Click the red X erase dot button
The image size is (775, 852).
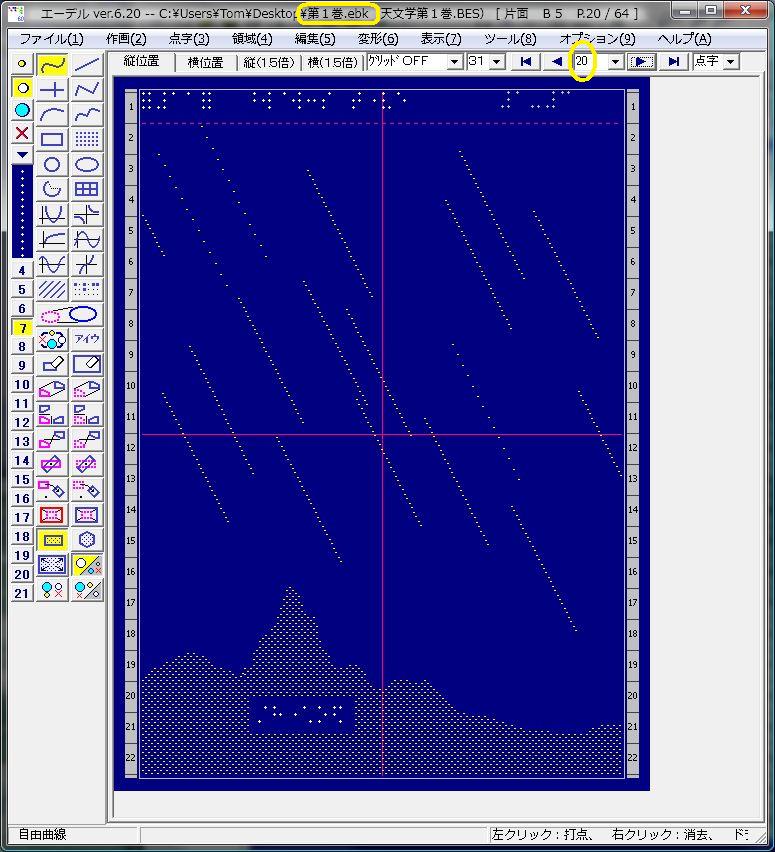point(22,133)
